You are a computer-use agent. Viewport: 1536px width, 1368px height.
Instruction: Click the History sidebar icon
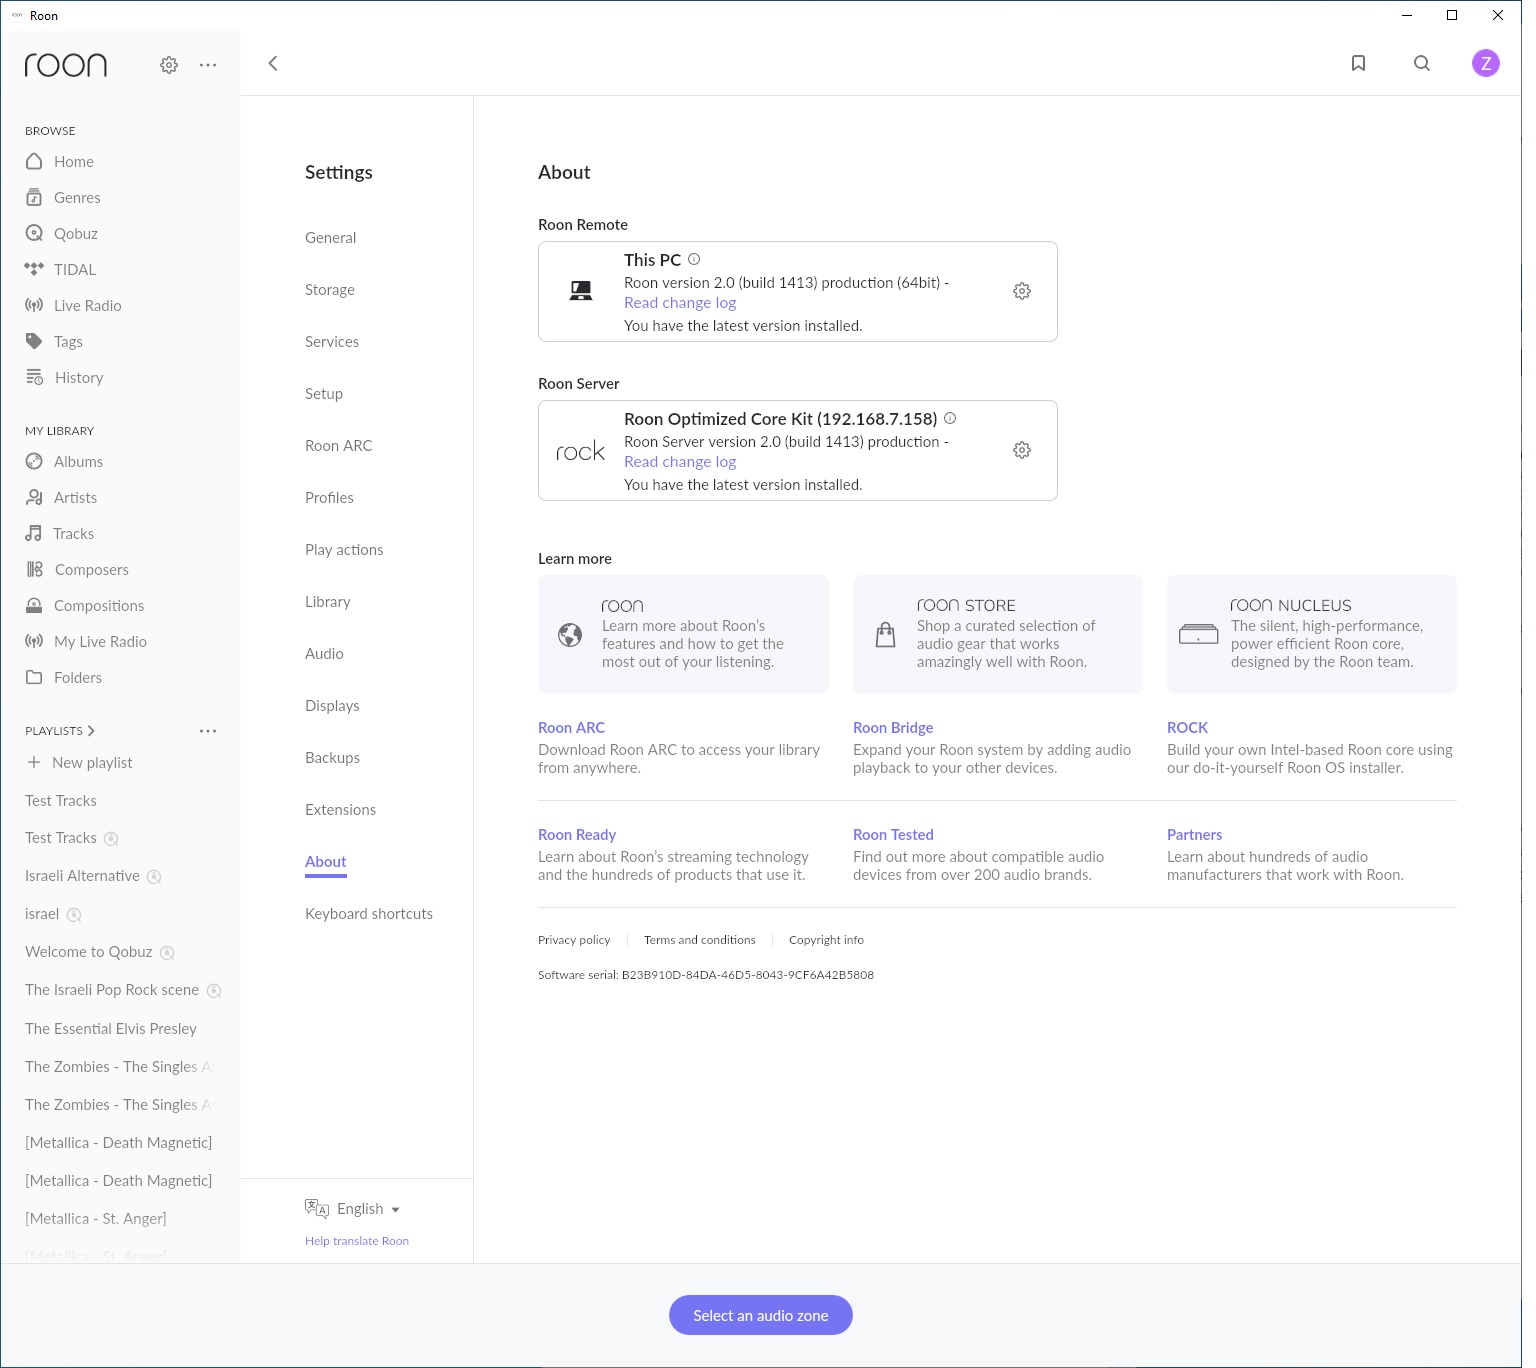34,377
